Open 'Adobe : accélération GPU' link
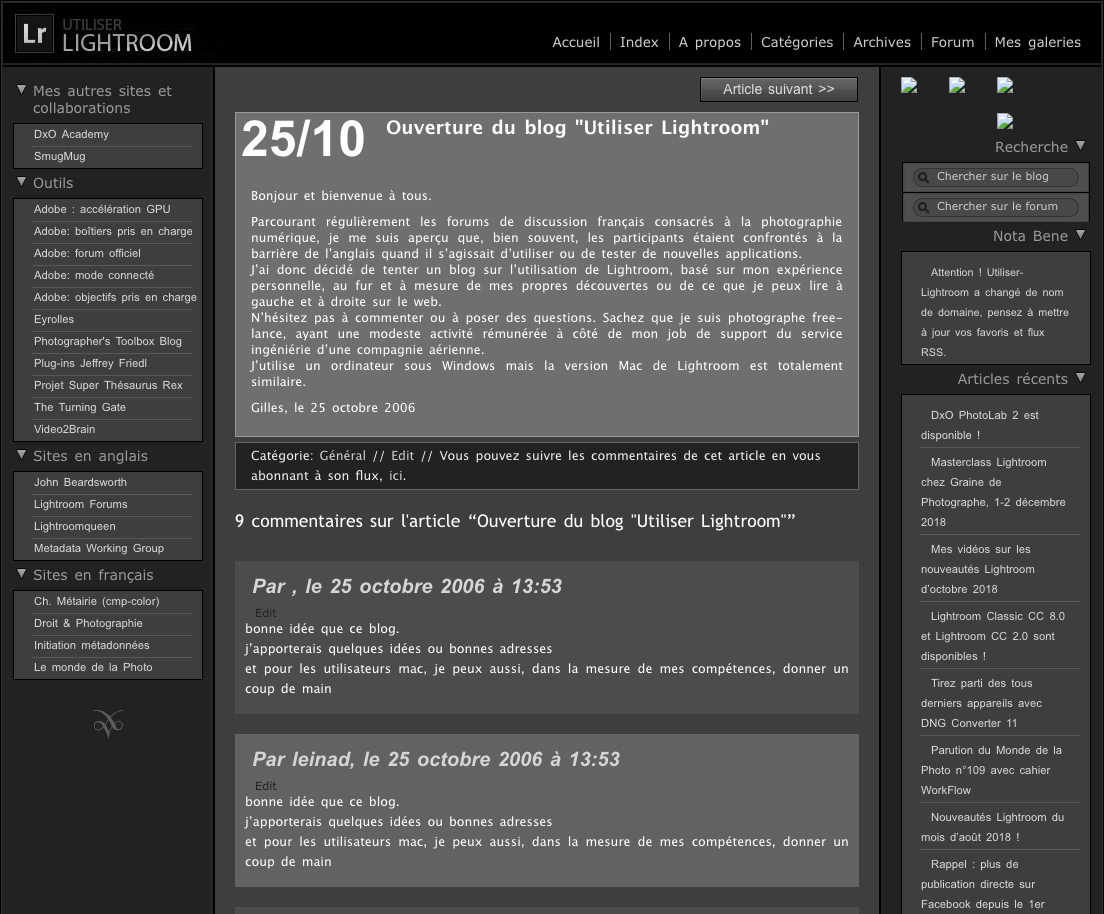This screenshot has width=1104, height=914. [102, 209]
